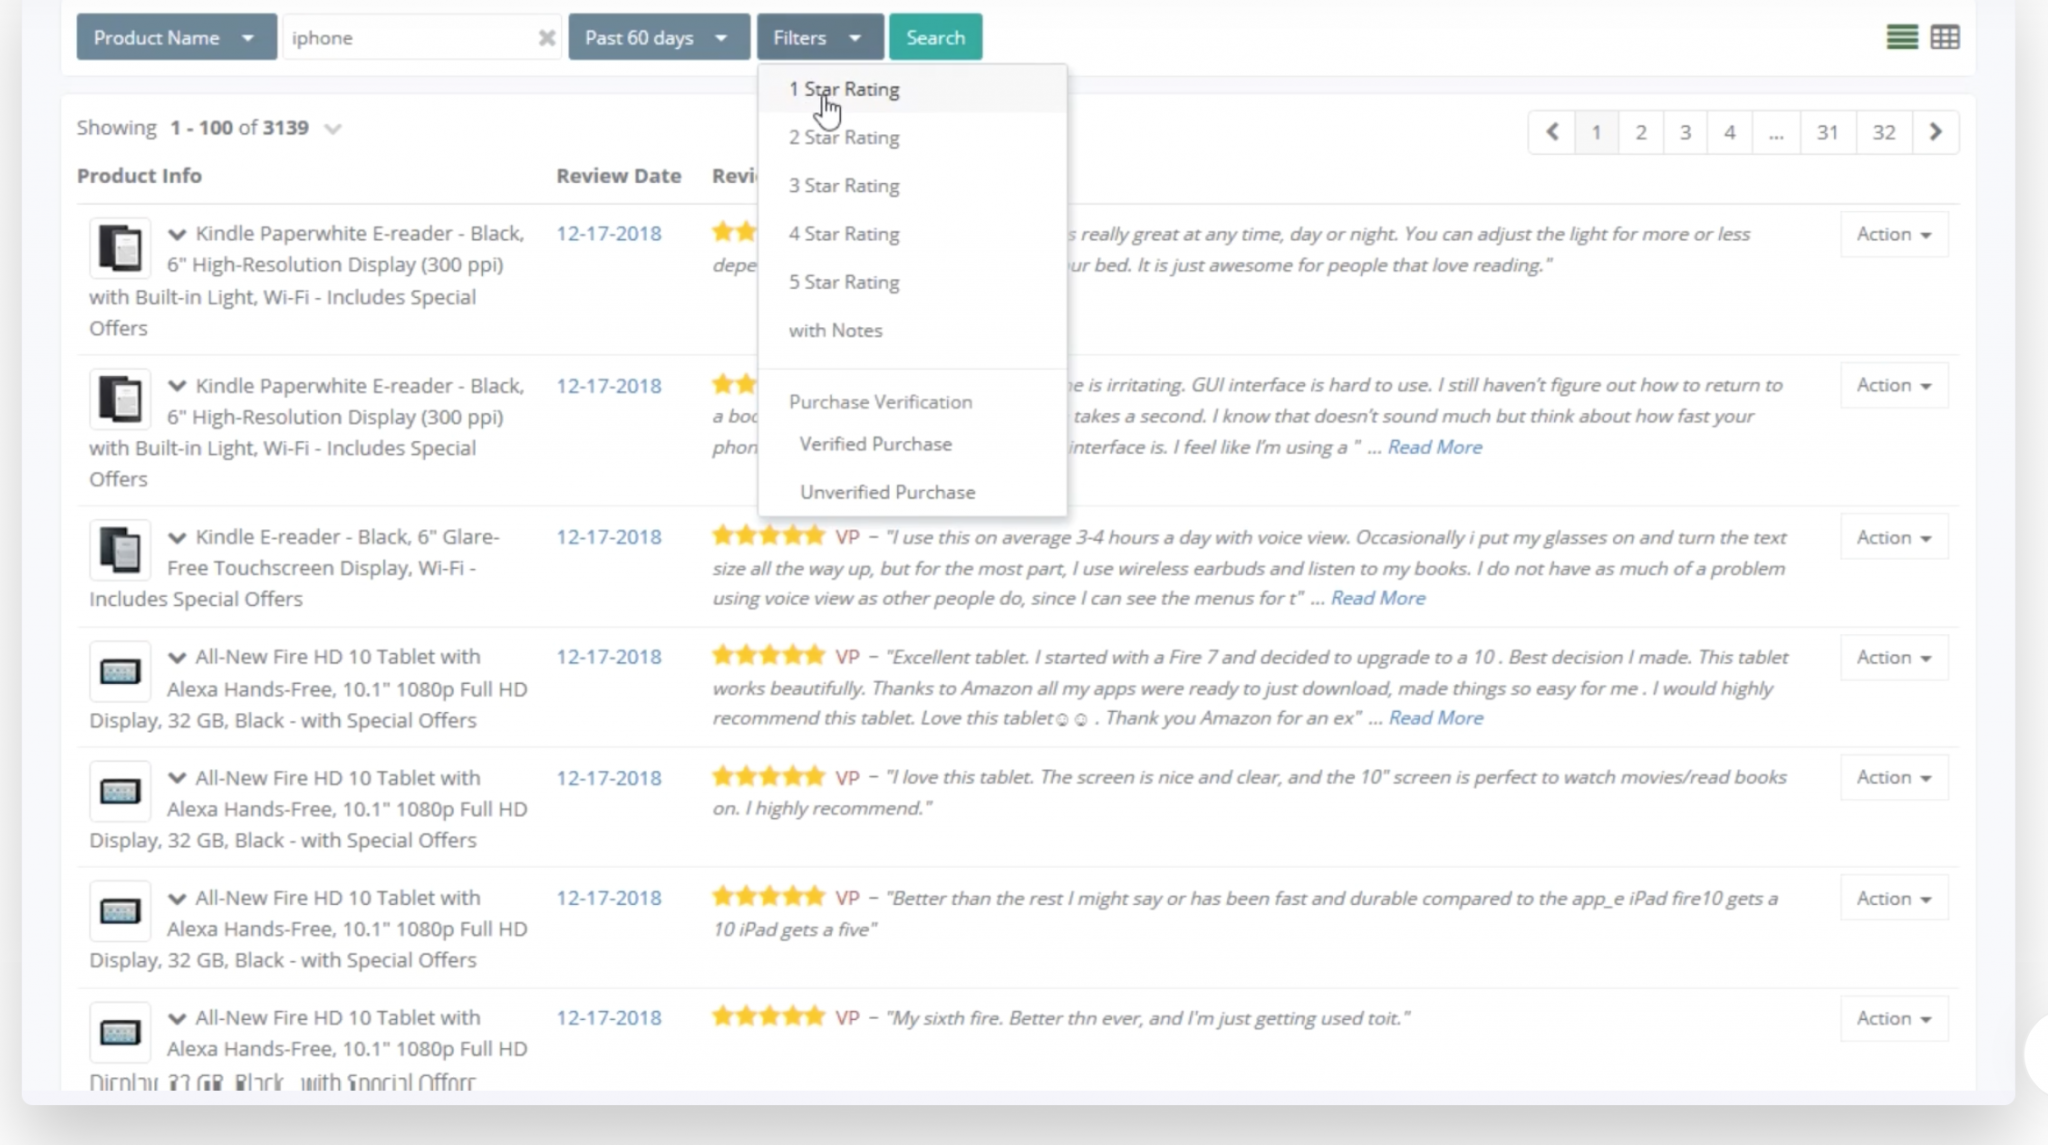Viewport: 2048px width, 1145px height.
Task: Go to next page arrow
Action: click(1935, 132)
